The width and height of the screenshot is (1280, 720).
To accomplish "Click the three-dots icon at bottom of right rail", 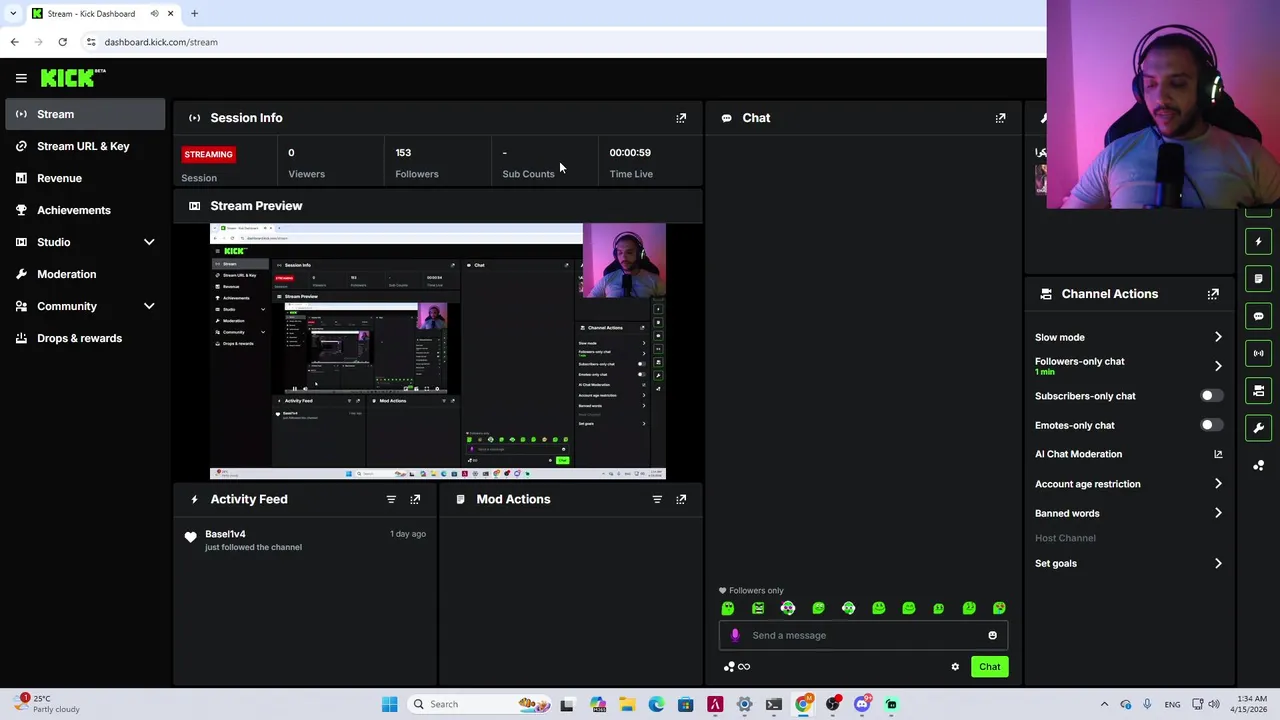I will click(x=1259, y=465).
